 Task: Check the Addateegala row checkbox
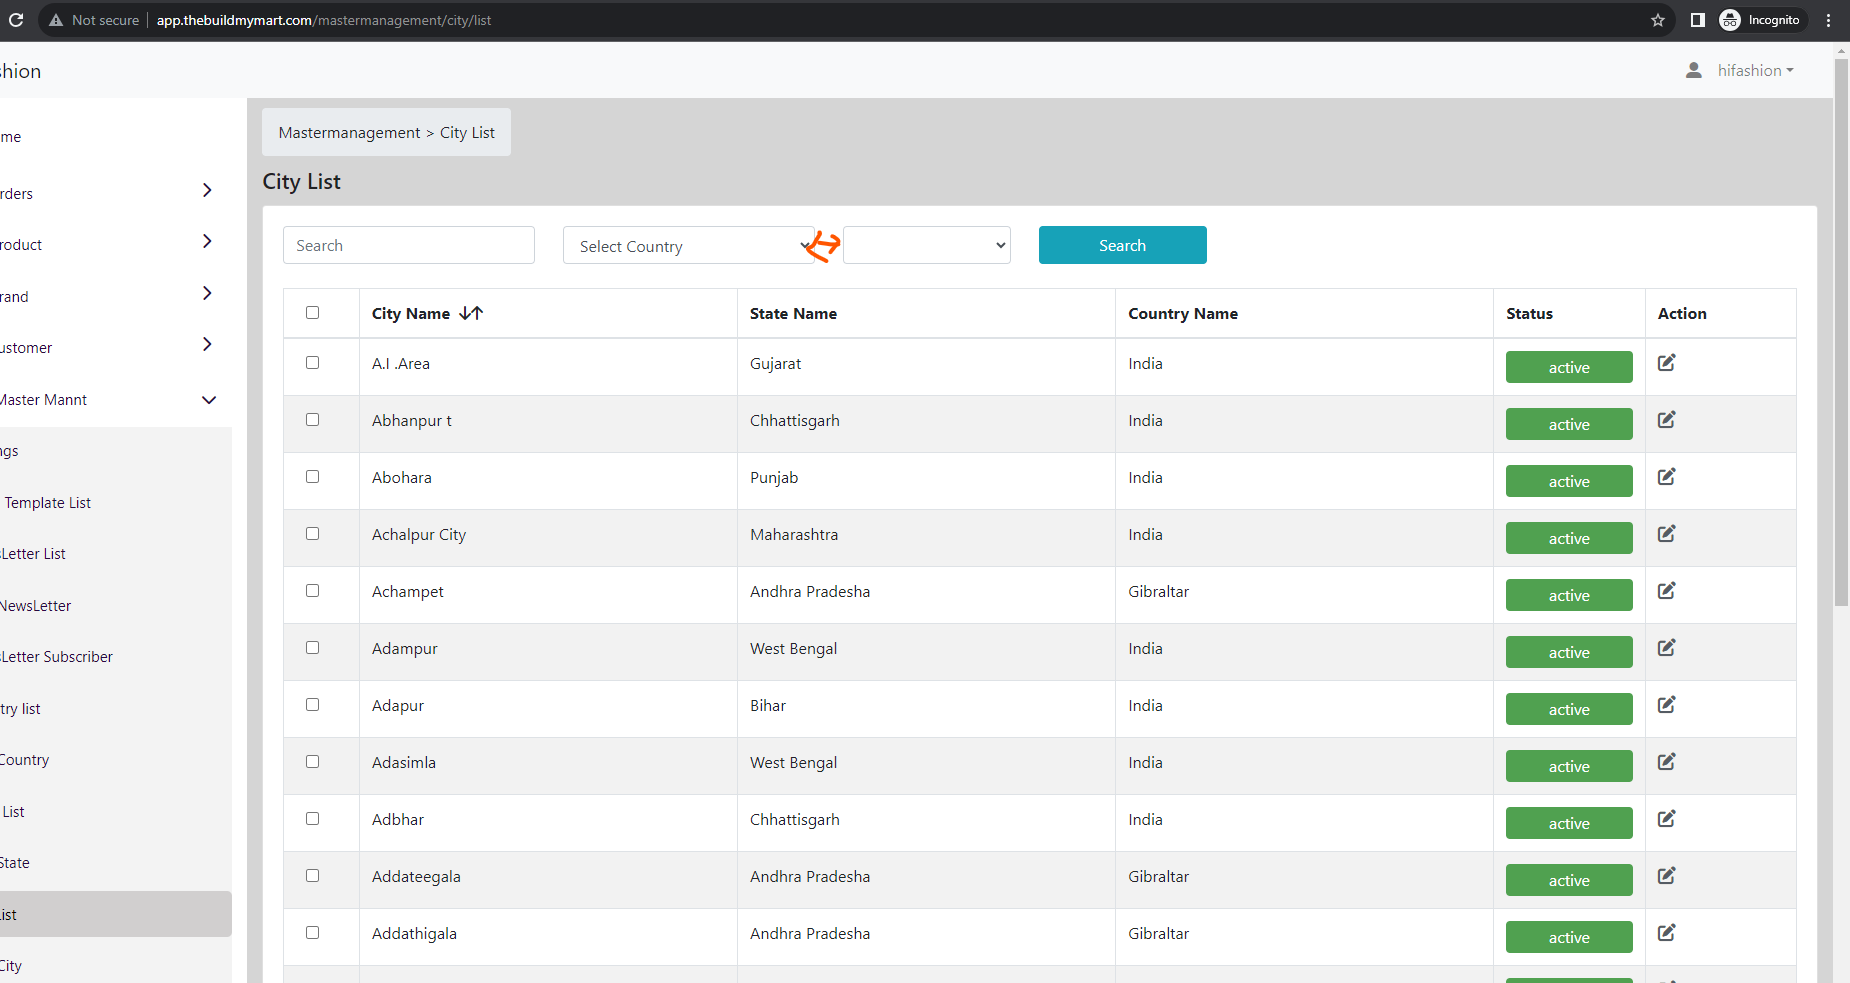312,875
